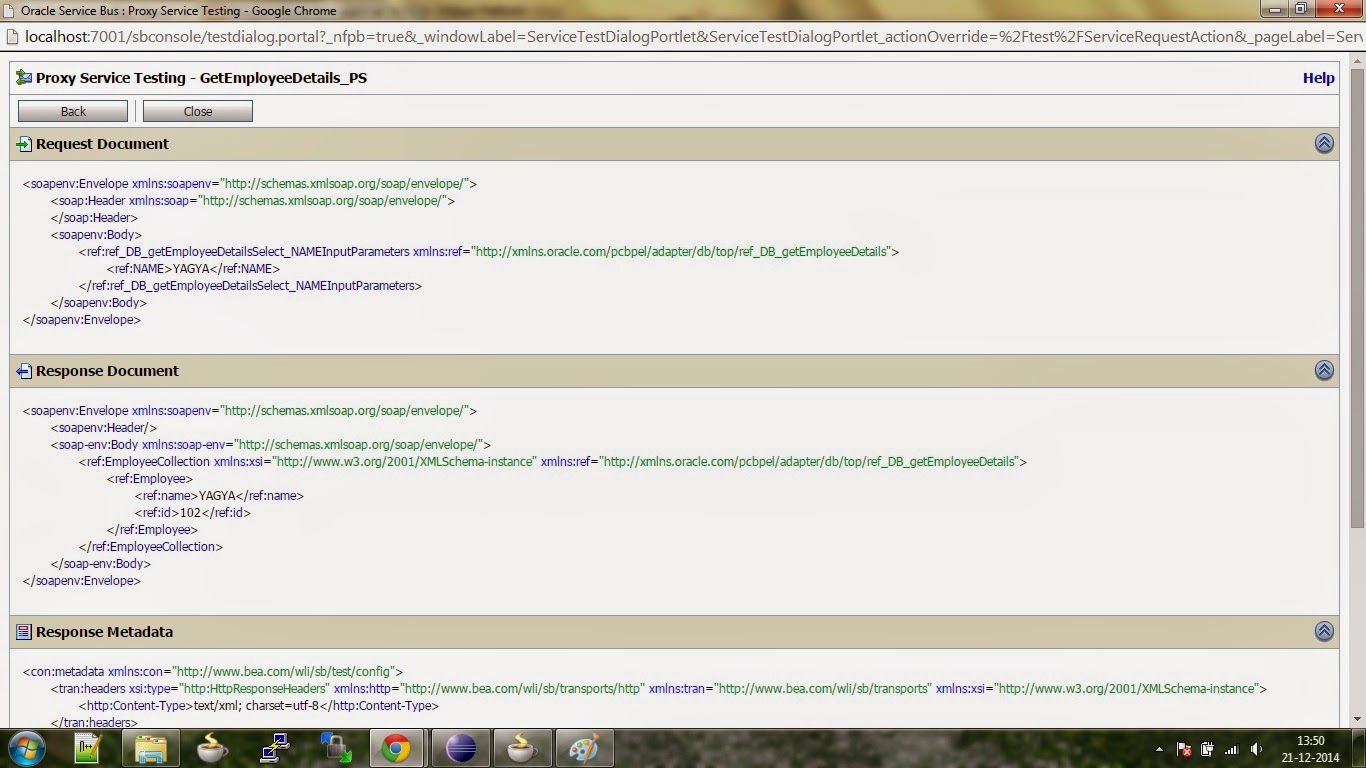Click the Response Document arrow icon
This screenshot has width=1366, height=768.
(x=24, y=371)
